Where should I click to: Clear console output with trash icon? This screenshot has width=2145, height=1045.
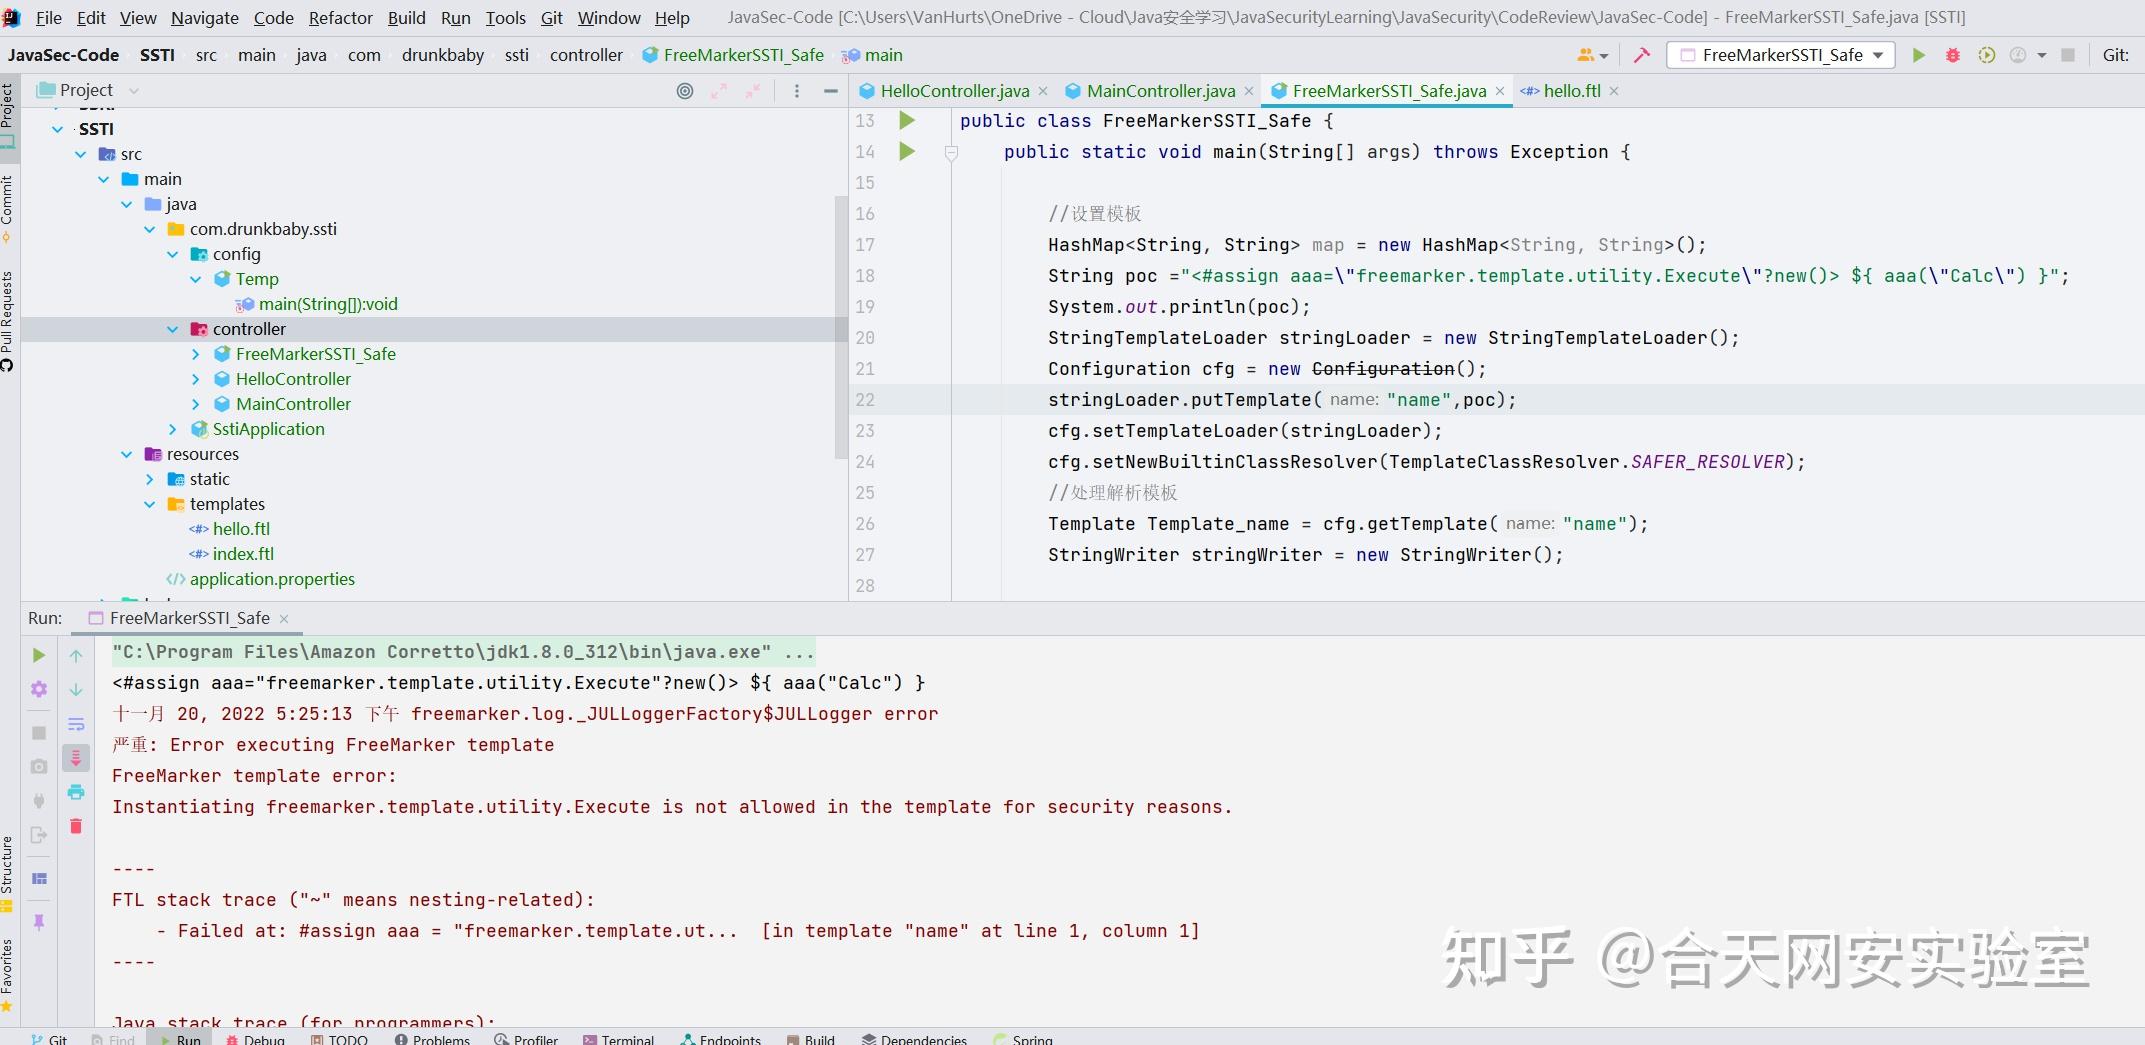[76, 826]
